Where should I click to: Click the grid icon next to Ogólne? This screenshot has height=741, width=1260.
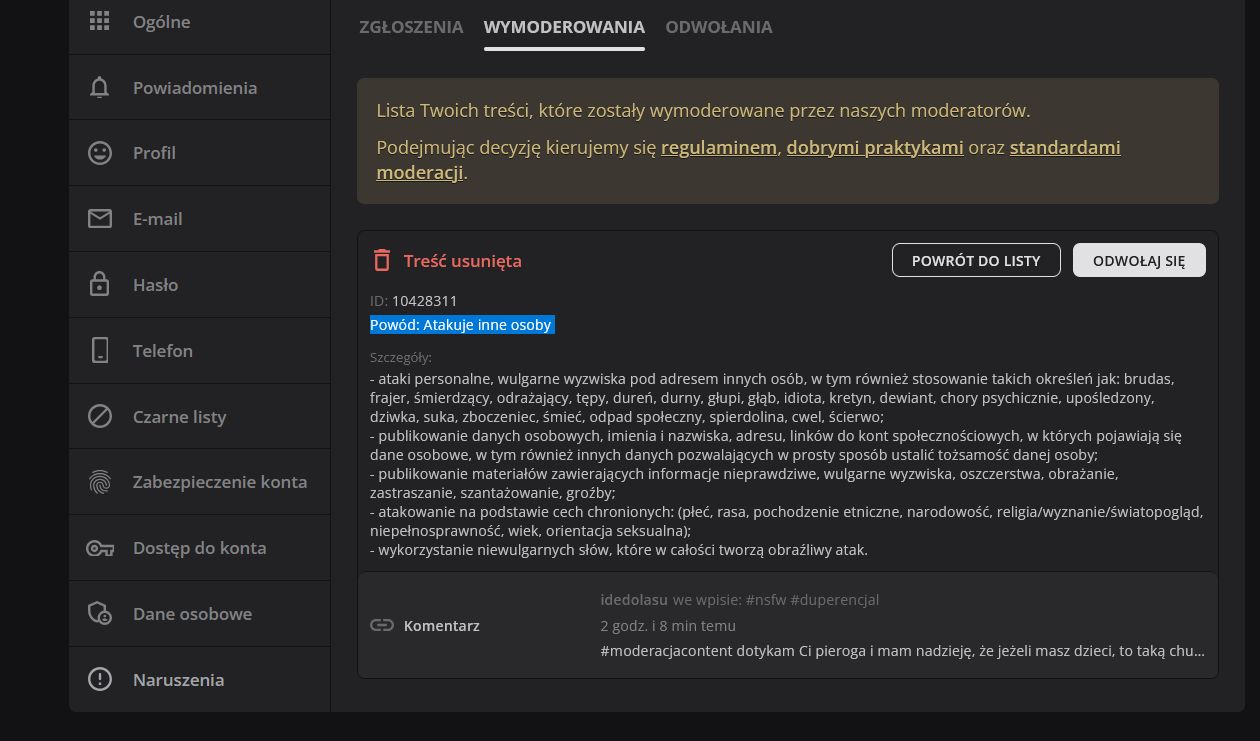tap(99, 21)
